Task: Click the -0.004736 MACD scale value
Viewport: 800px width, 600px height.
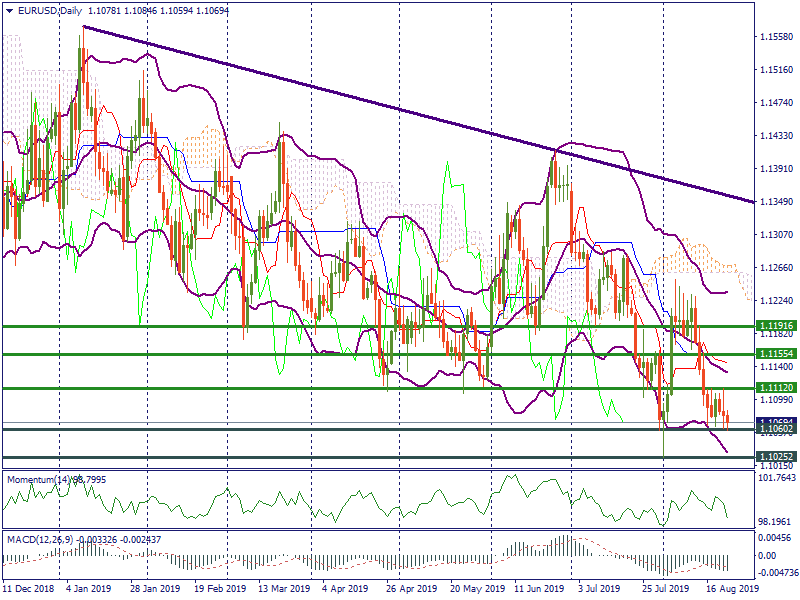Action: pos(776,572)
